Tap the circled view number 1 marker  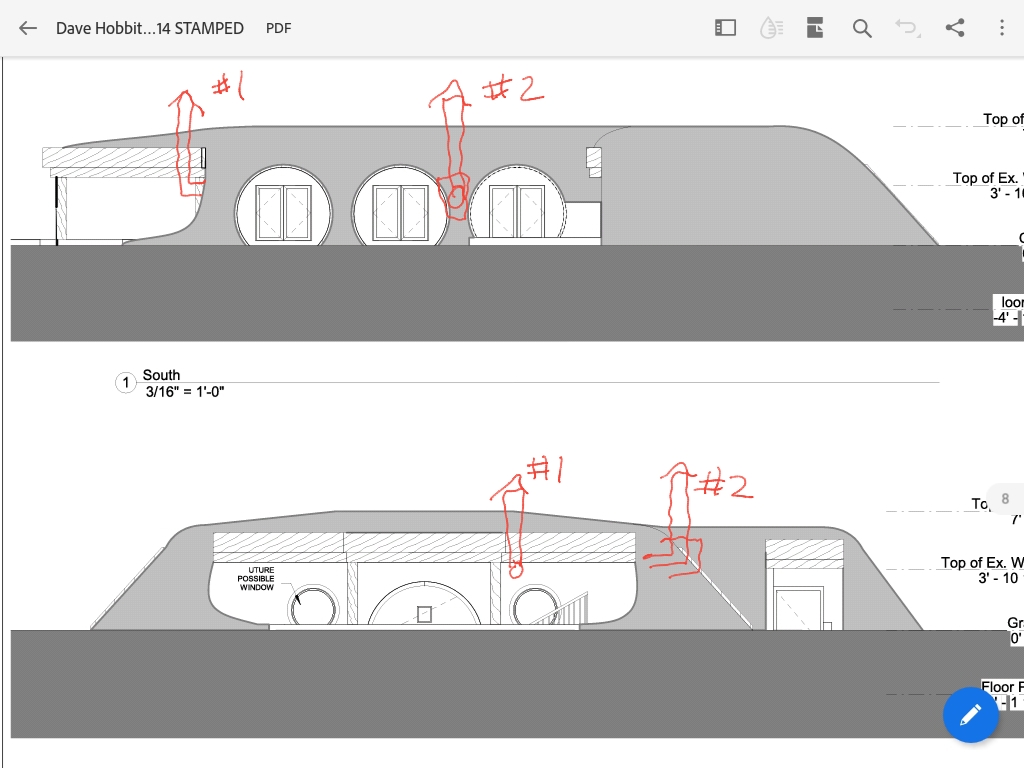[126, 383]
